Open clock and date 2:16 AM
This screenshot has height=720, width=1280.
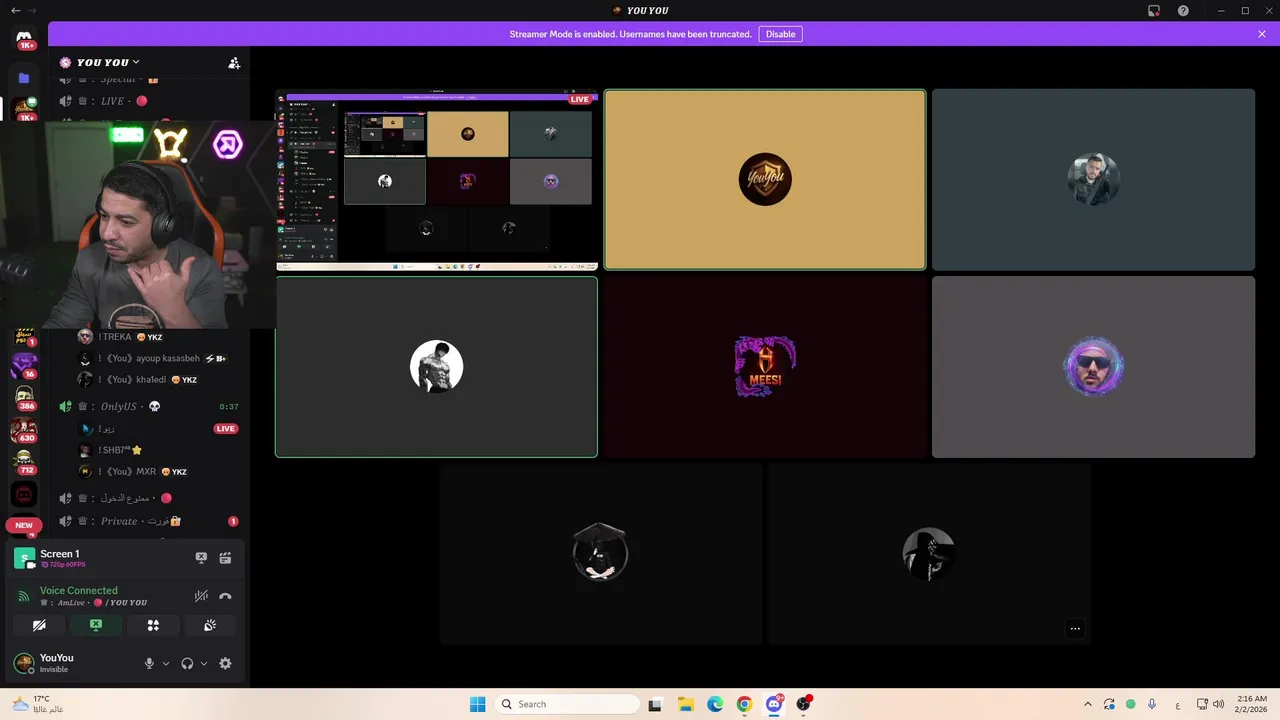(x=1252, y=704)
